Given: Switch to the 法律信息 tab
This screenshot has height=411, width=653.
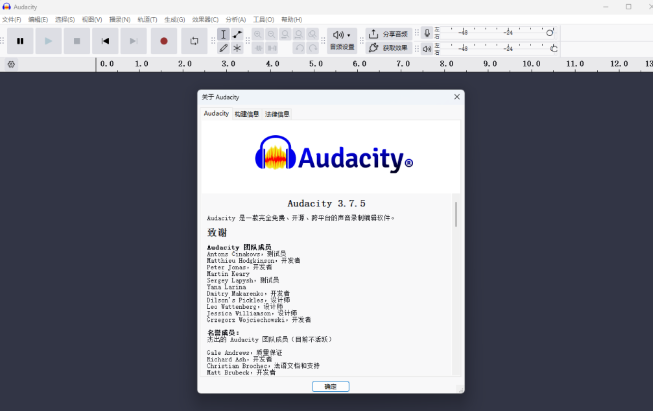Looking at the screenshot, I should click(x=277, y=114).
